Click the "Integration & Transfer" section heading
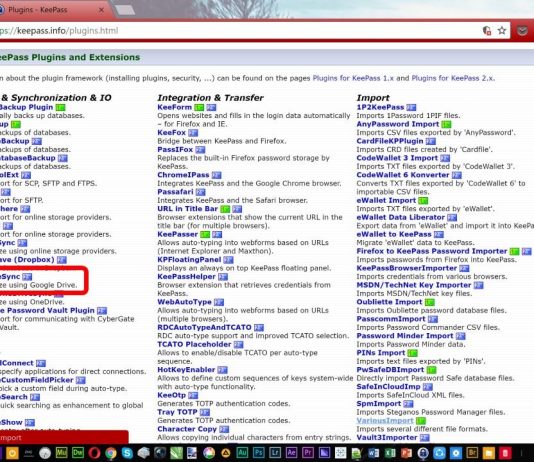 pos(210,98)
